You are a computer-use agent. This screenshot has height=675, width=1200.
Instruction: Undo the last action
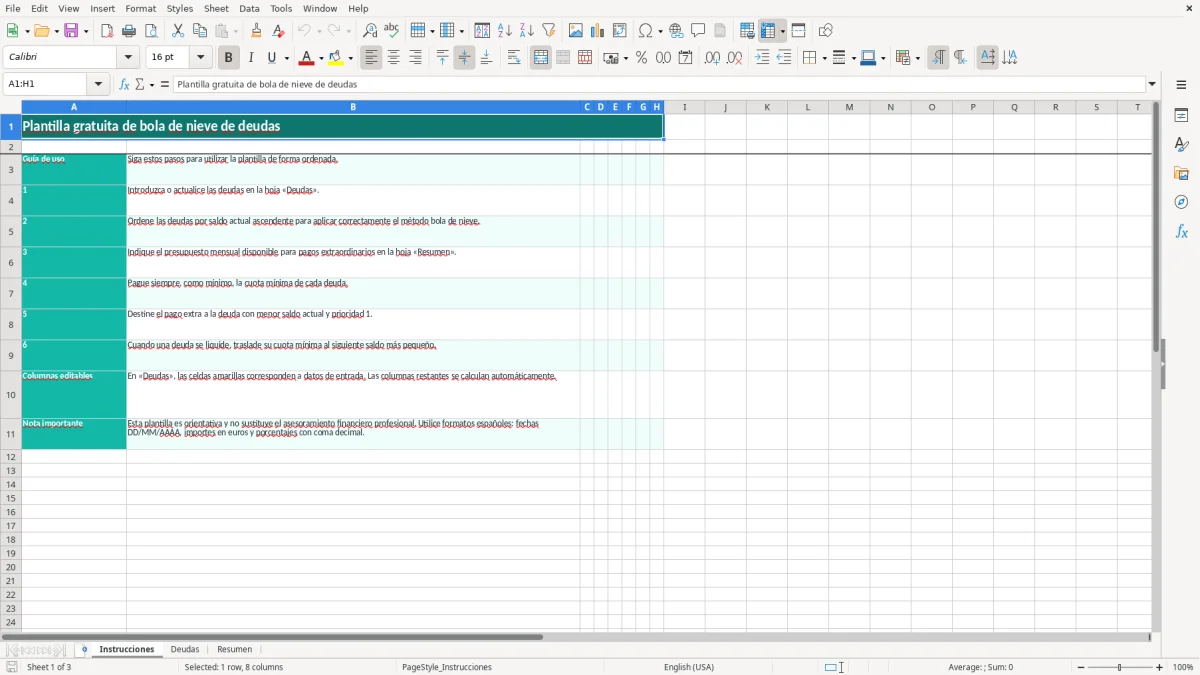[x=304, y=31]
